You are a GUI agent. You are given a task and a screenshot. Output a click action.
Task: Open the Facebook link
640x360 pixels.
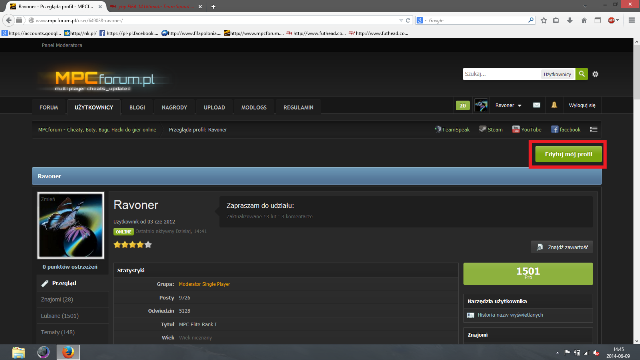point(565,129)
